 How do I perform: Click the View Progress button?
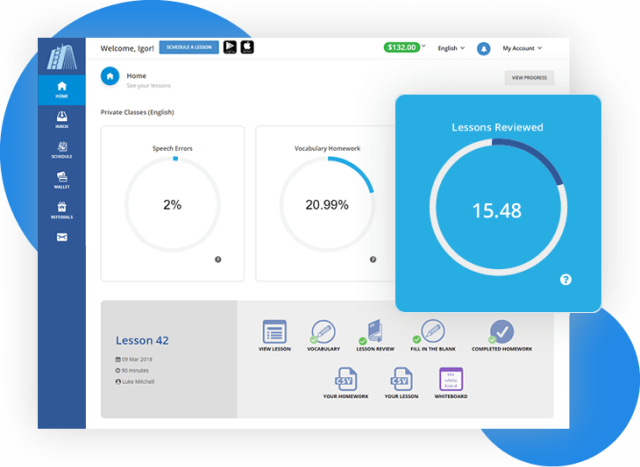point(528,76)
